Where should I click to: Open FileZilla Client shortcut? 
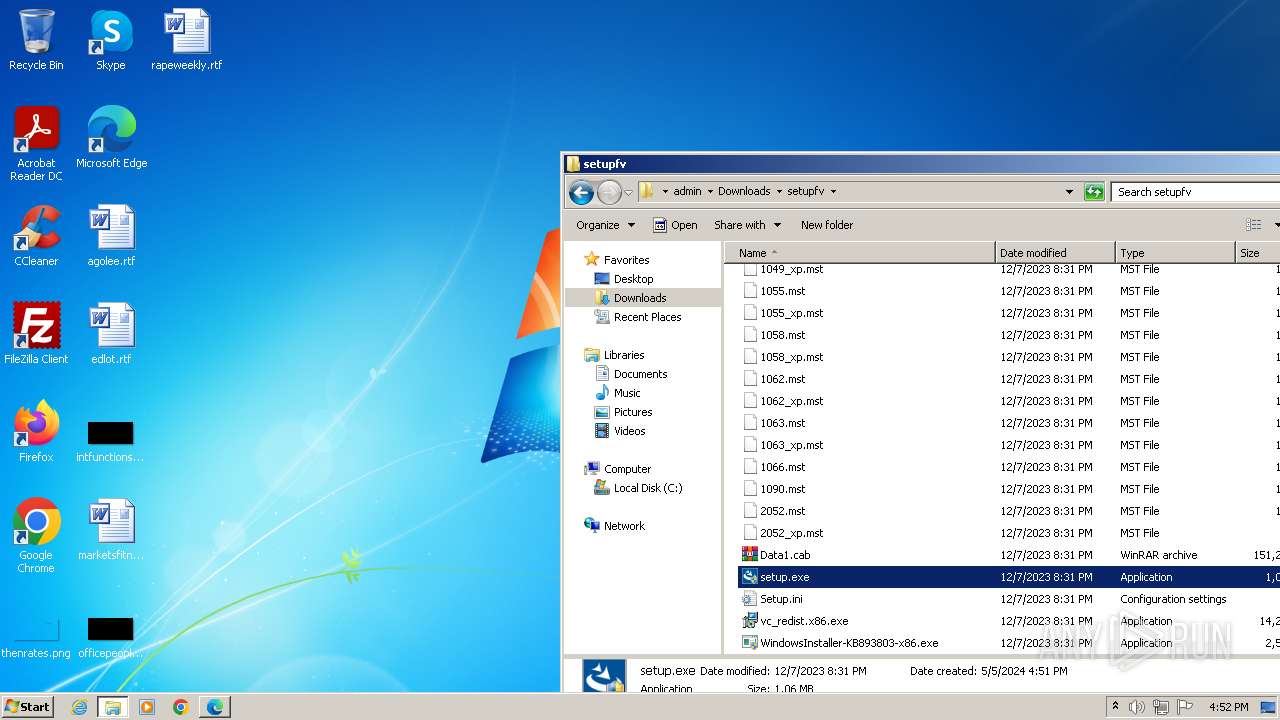[36, 334]
